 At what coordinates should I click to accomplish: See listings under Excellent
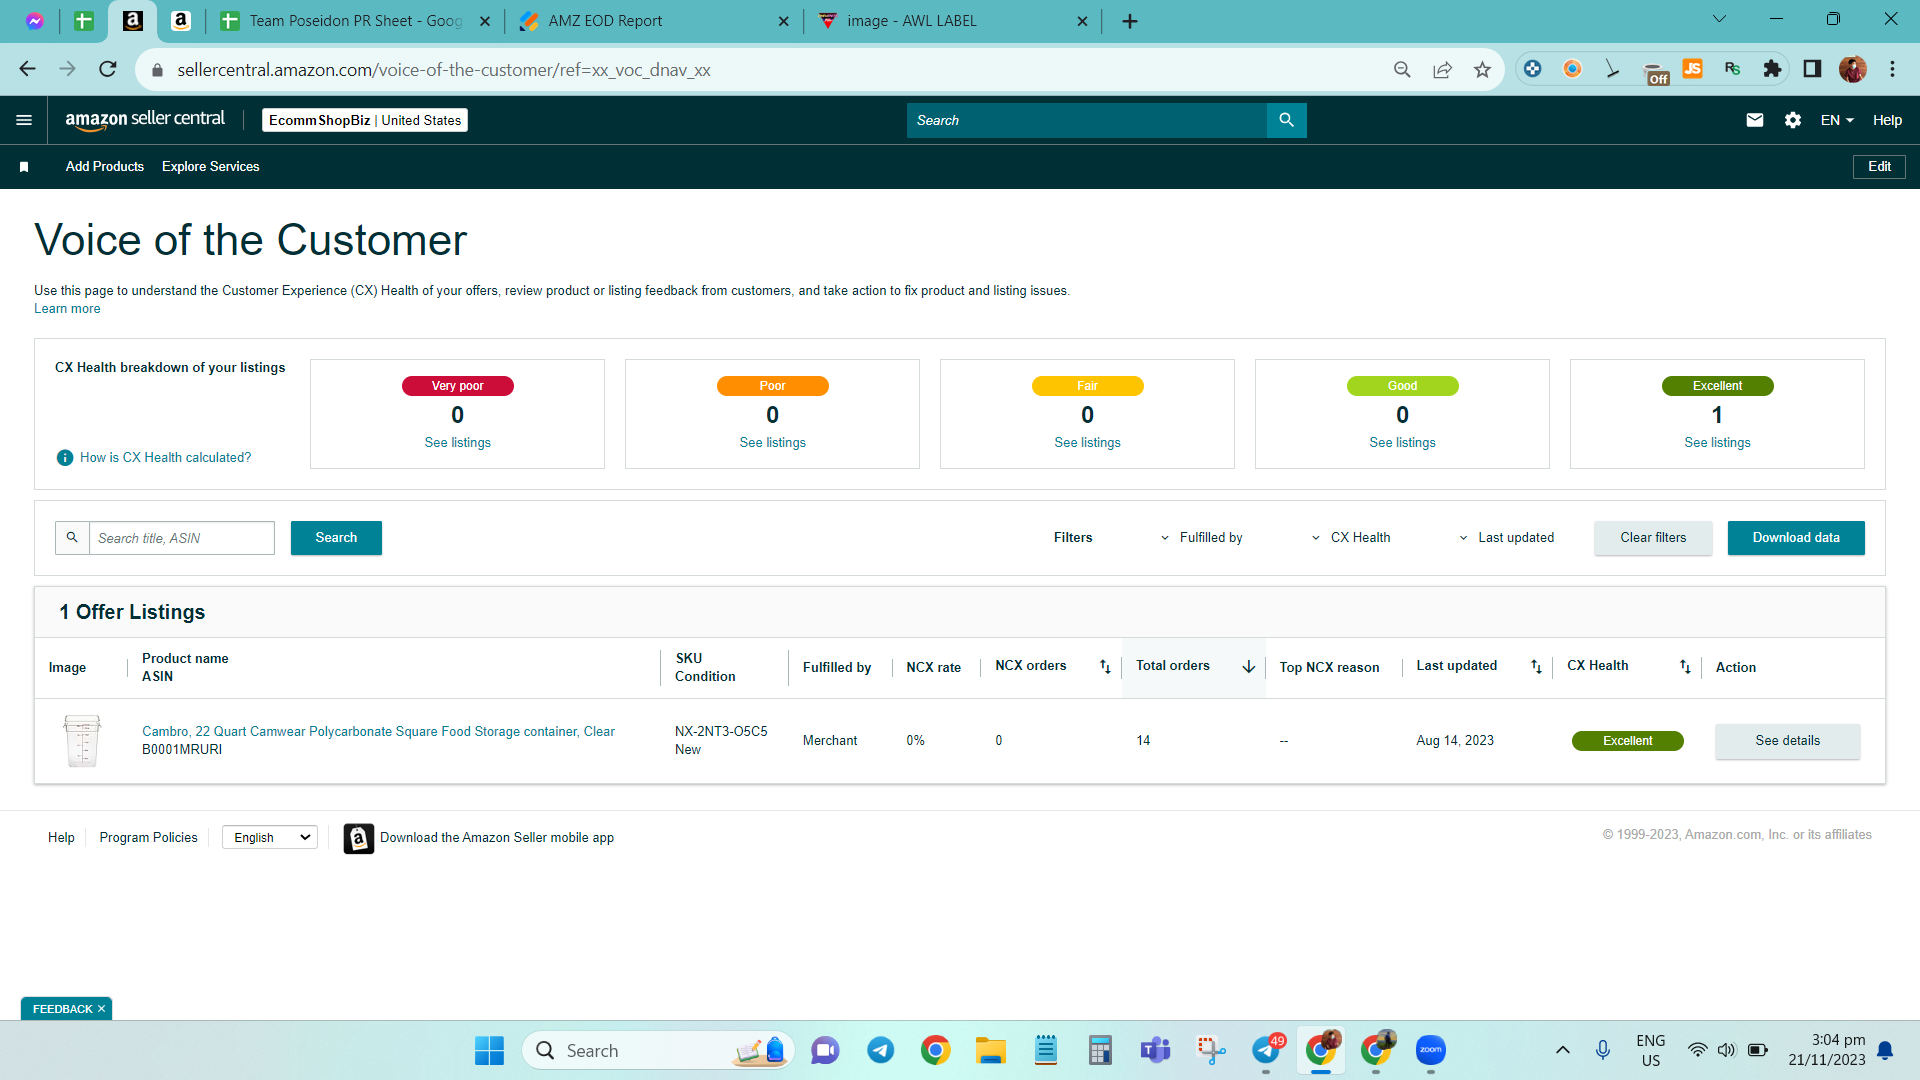coord(1717,443)
